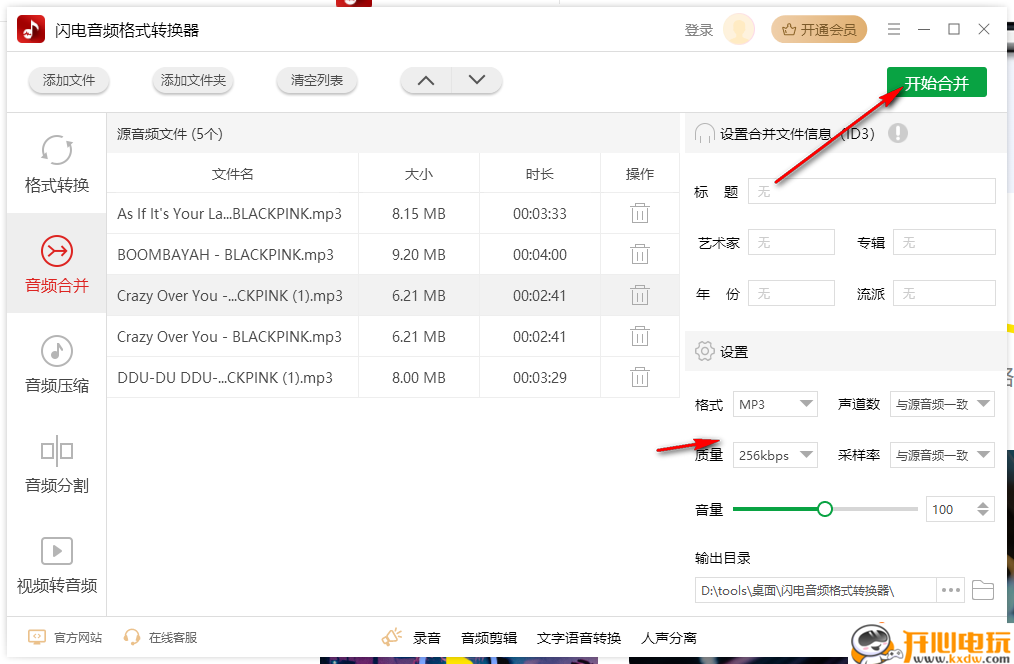This screenshot has height=664, width=1014.
Task: Click the 标题 title input field
Action: coord(870,191)
